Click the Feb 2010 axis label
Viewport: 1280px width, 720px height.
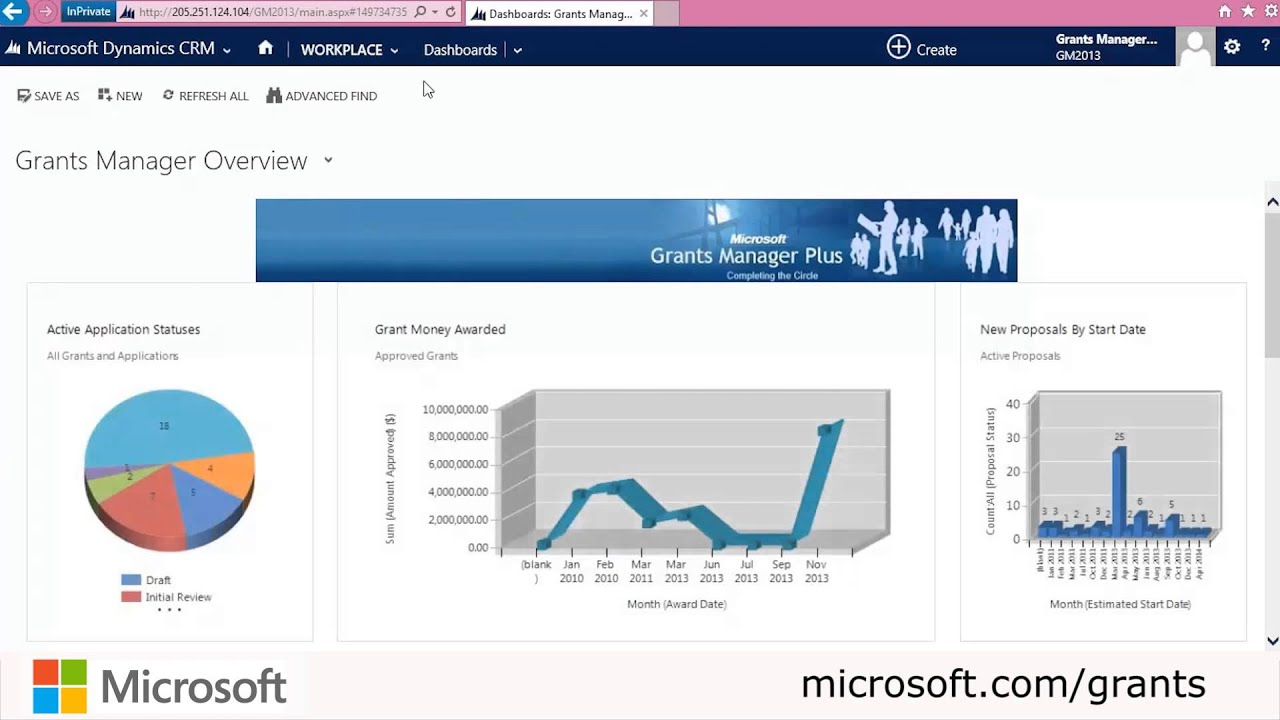pyautogui.click(x=606, y=571)
